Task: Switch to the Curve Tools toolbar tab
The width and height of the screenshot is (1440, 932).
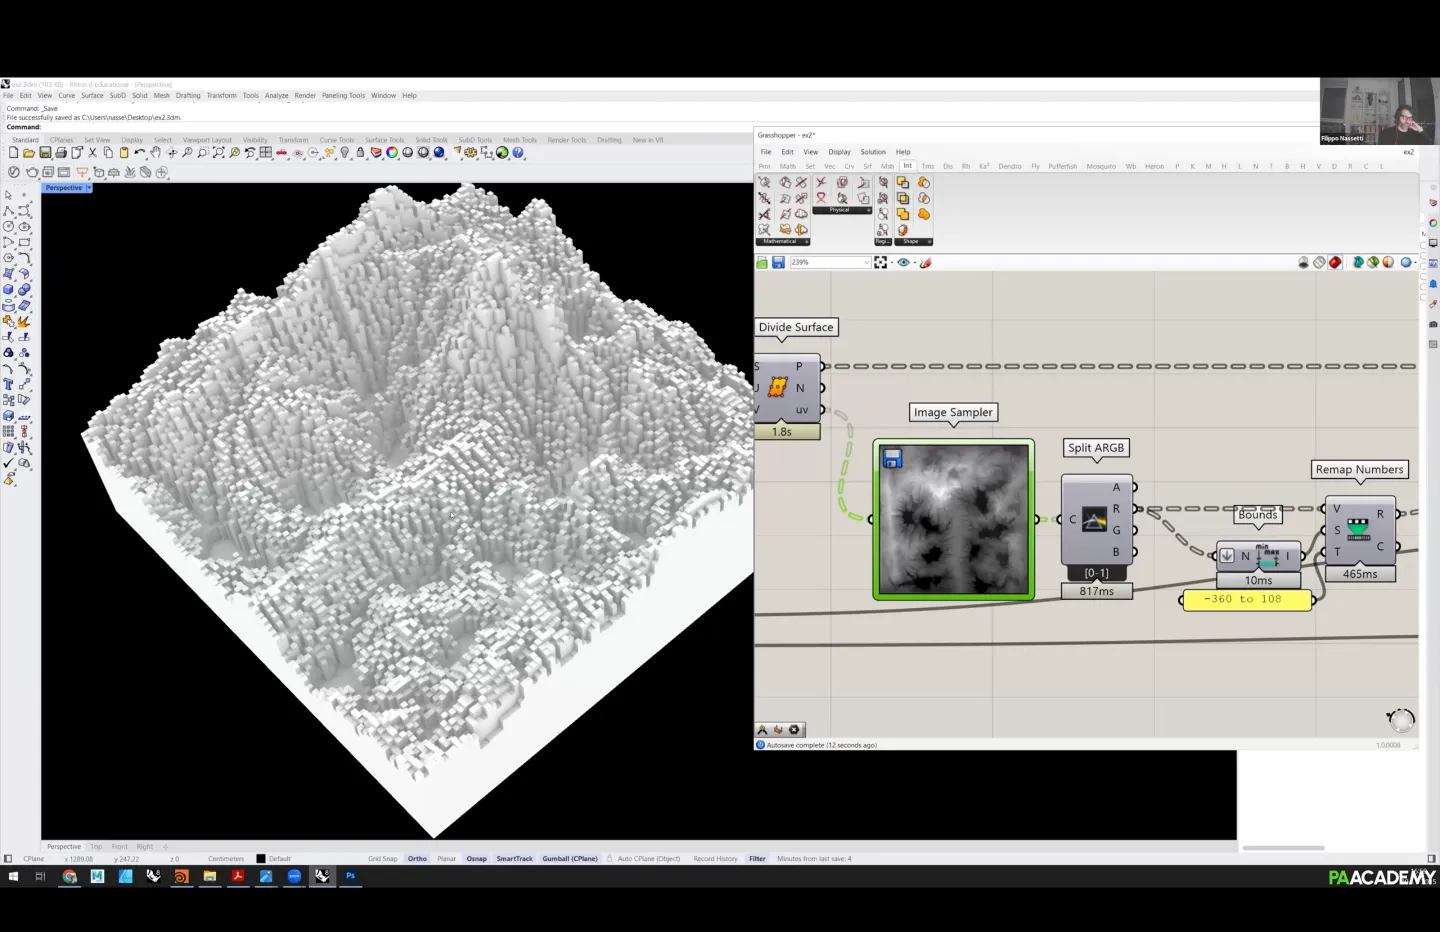Action: click(336, 140)
